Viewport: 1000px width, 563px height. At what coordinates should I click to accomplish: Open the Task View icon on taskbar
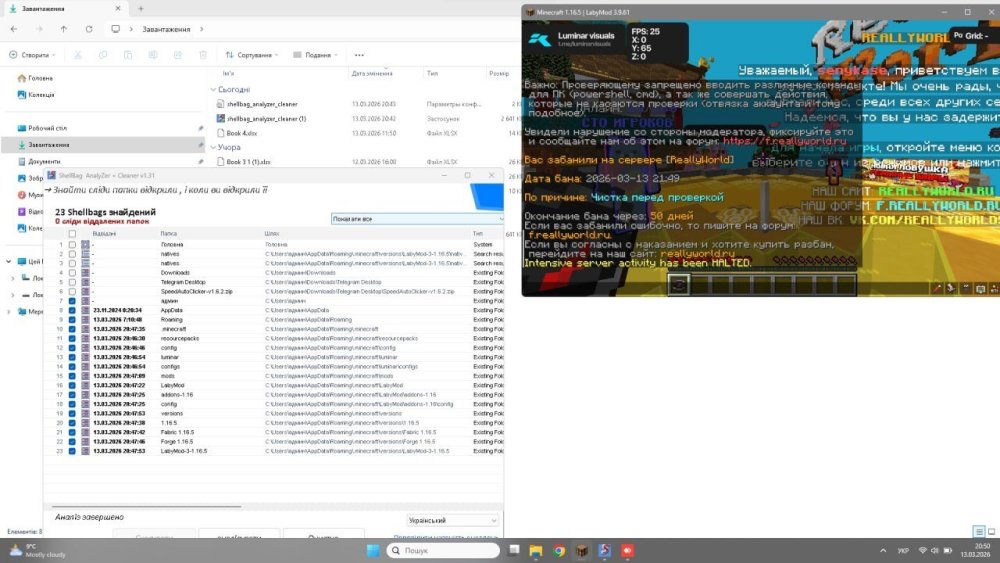pos(514,550)
